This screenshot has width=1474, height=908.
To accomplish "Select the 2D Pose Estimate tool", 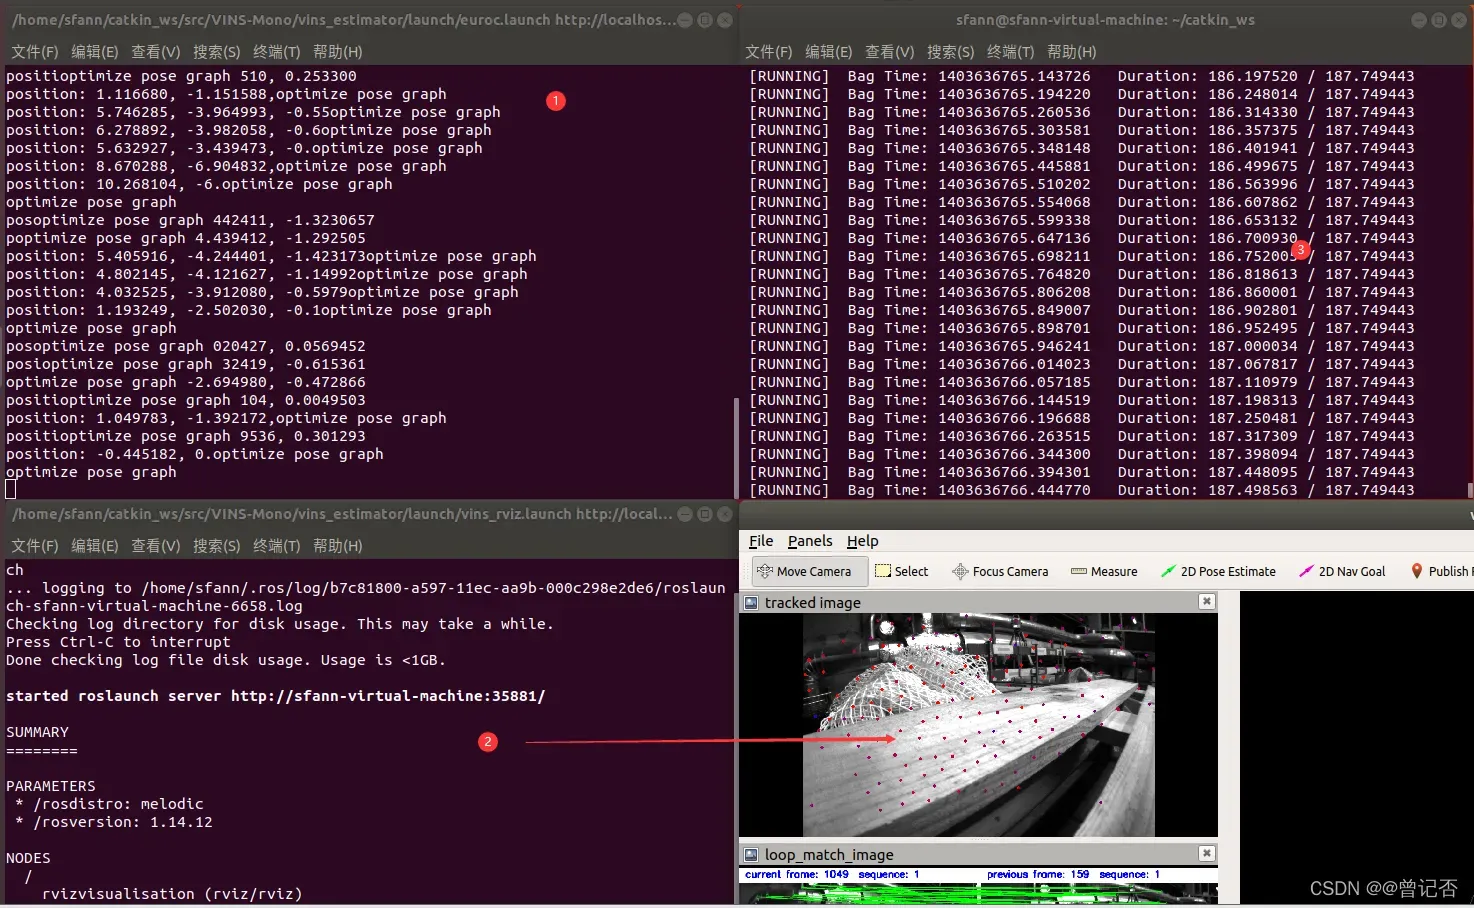I will pyautogui.click(x=1218, y=571).
